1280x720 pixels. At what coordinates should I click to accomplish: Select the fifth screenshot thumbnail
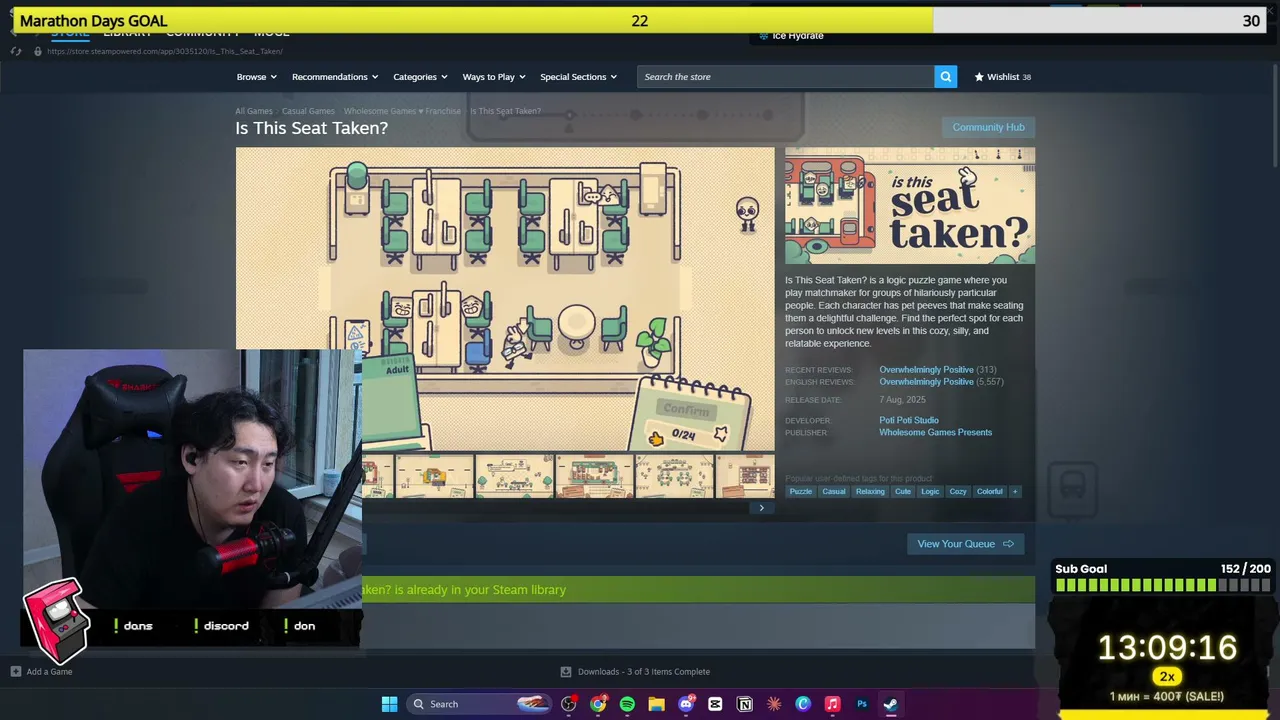(674, 477)
